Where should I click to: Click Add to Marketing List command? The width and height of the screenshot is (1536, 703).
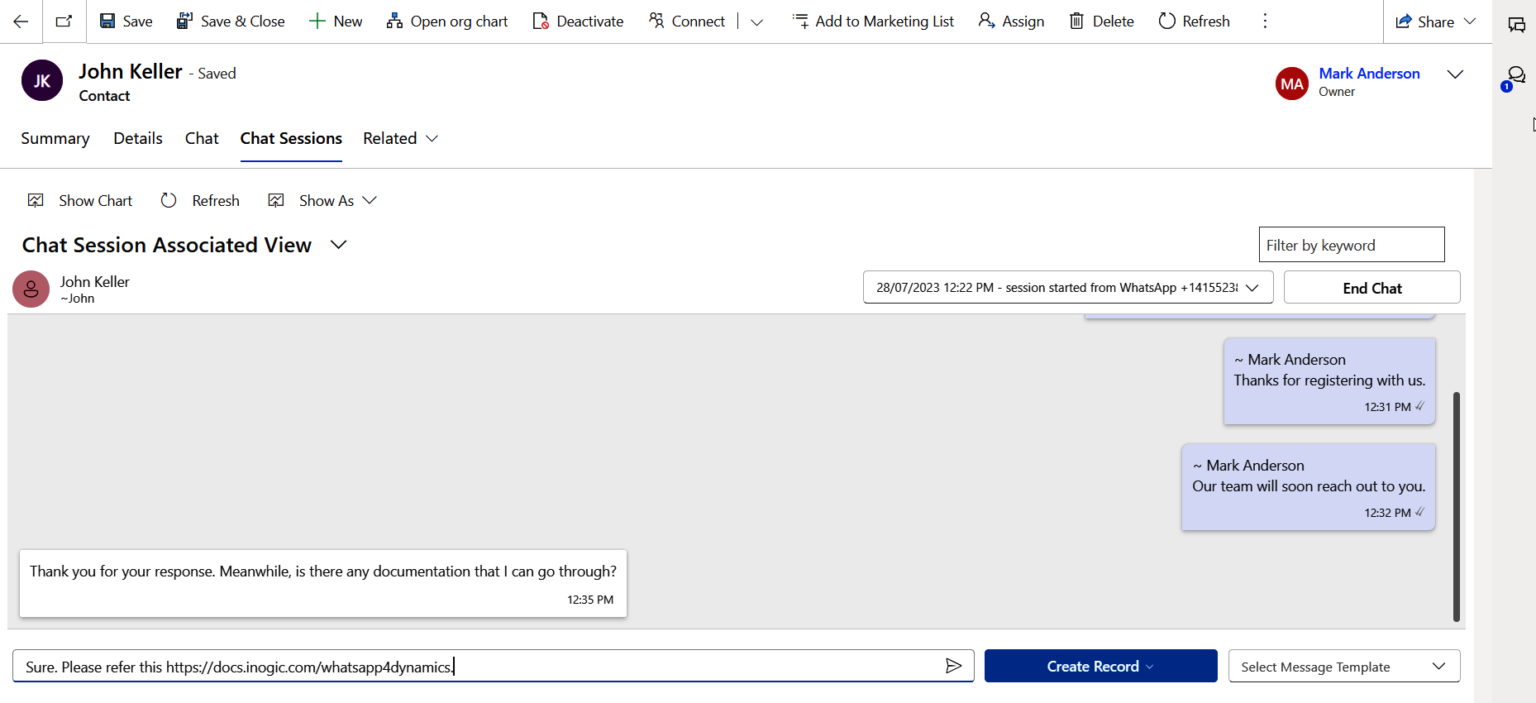pyautogui.click(x=873, y=21)
